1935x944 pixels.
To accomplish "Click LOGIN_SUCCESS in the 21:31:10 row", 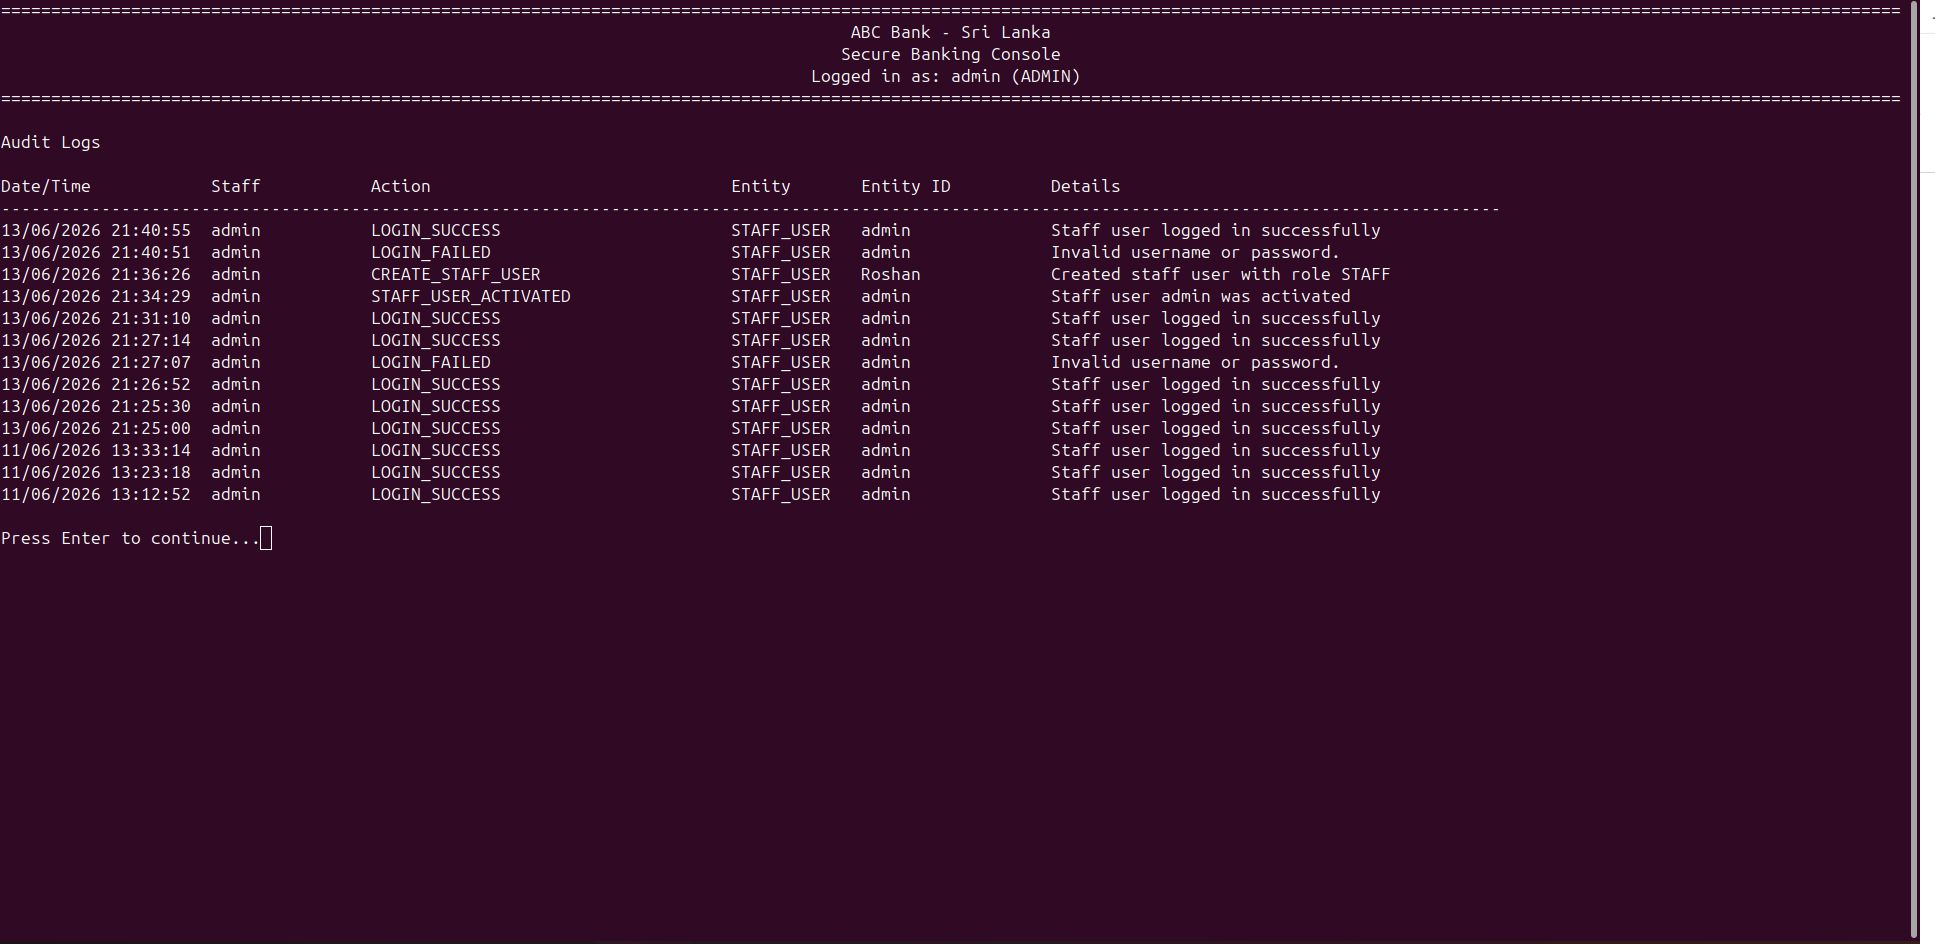I will pos(436,318).
